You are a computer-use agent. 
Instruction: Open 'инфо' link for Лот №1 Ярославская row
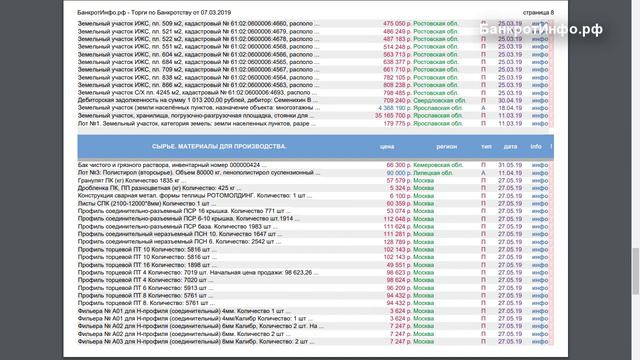540,124
